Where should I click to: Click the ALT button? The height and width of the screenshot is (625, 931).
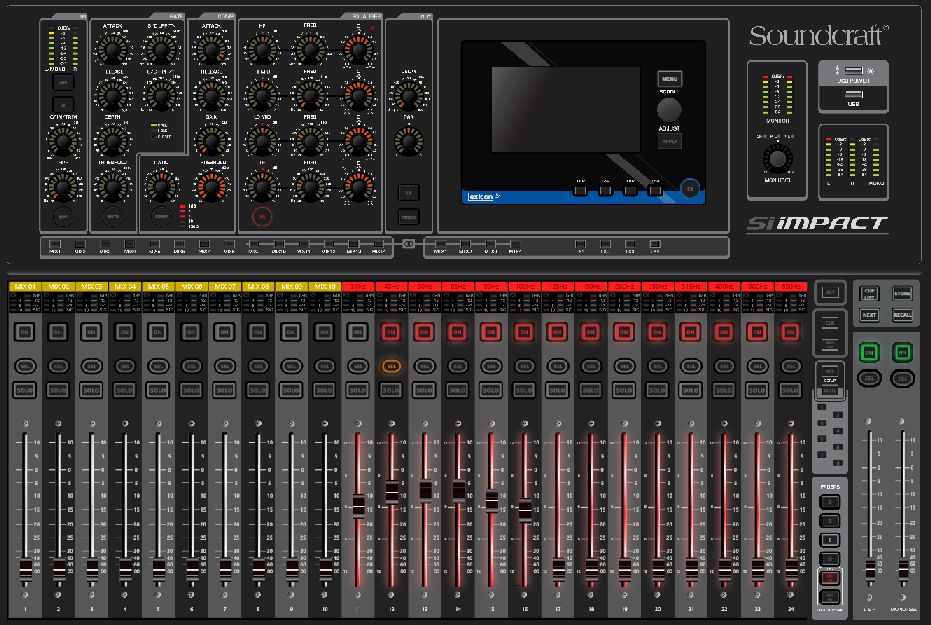829,292
